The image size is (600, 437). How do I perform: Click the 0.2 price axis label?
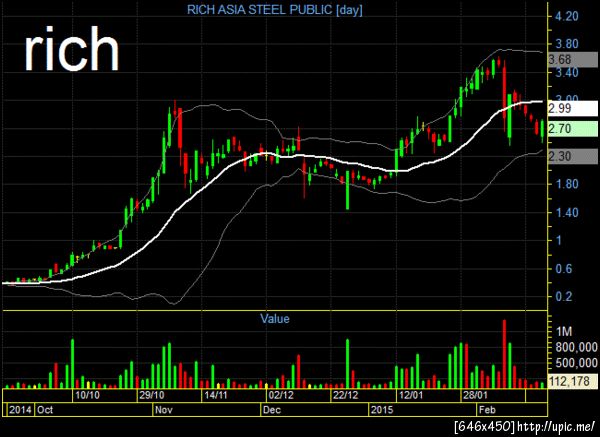point(564,297)
